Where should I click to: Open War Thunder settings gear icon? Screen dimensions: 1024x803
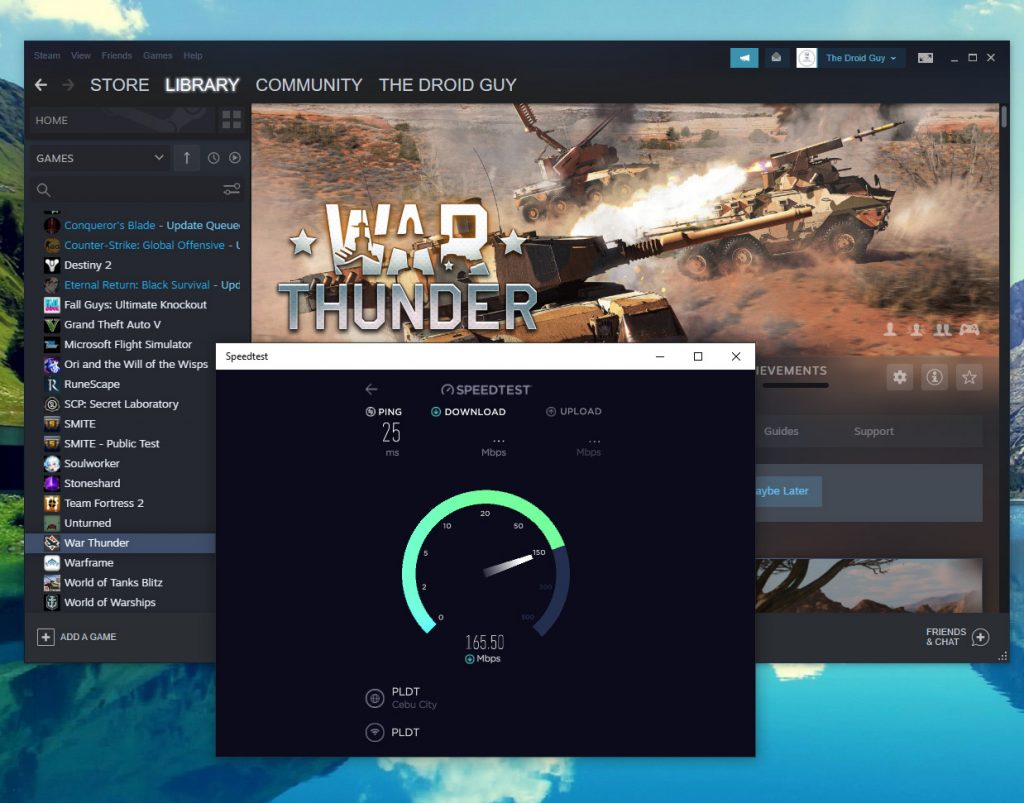point(900,377)
